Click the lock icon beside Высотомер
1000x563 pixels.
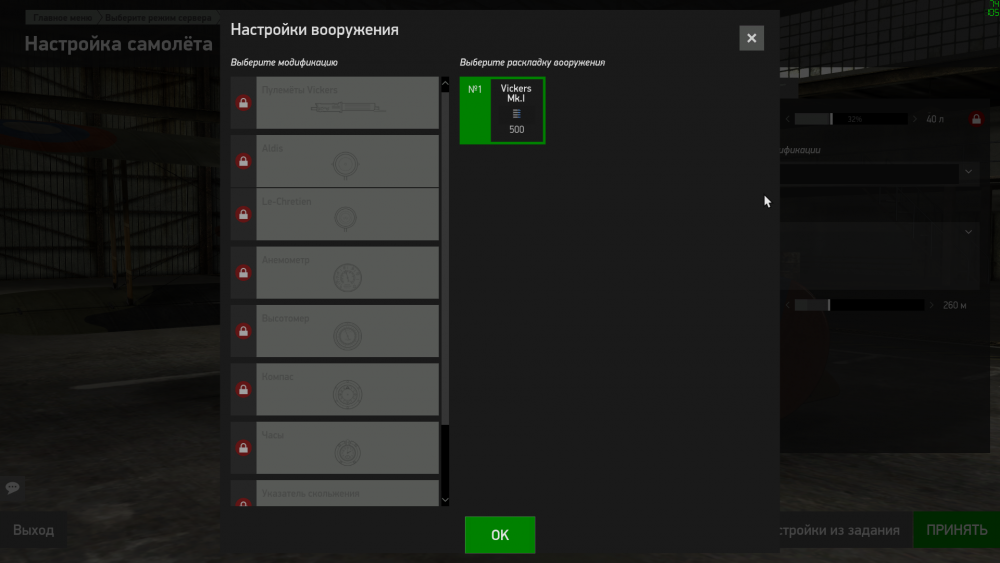[x=243, y=331]
